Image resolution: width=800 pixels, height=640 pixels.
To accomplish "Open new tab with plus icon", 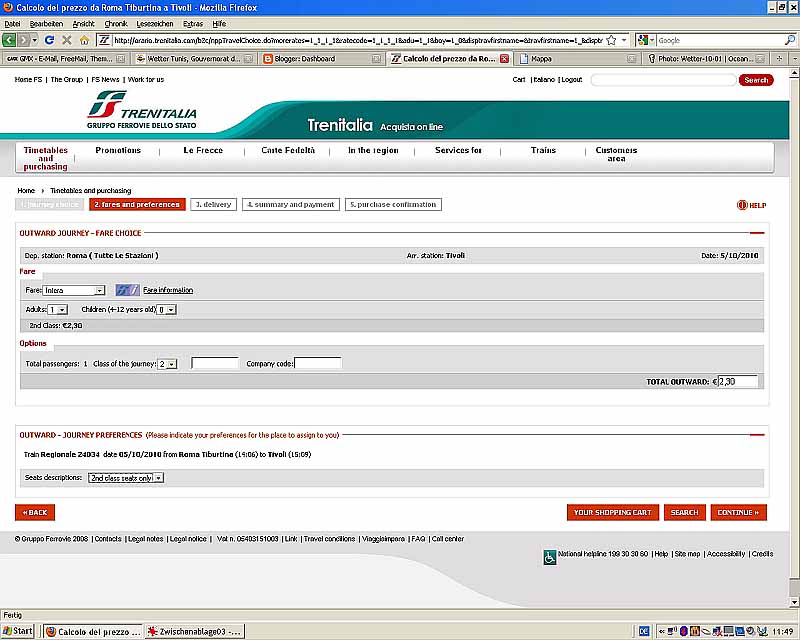I will point(779,59).
